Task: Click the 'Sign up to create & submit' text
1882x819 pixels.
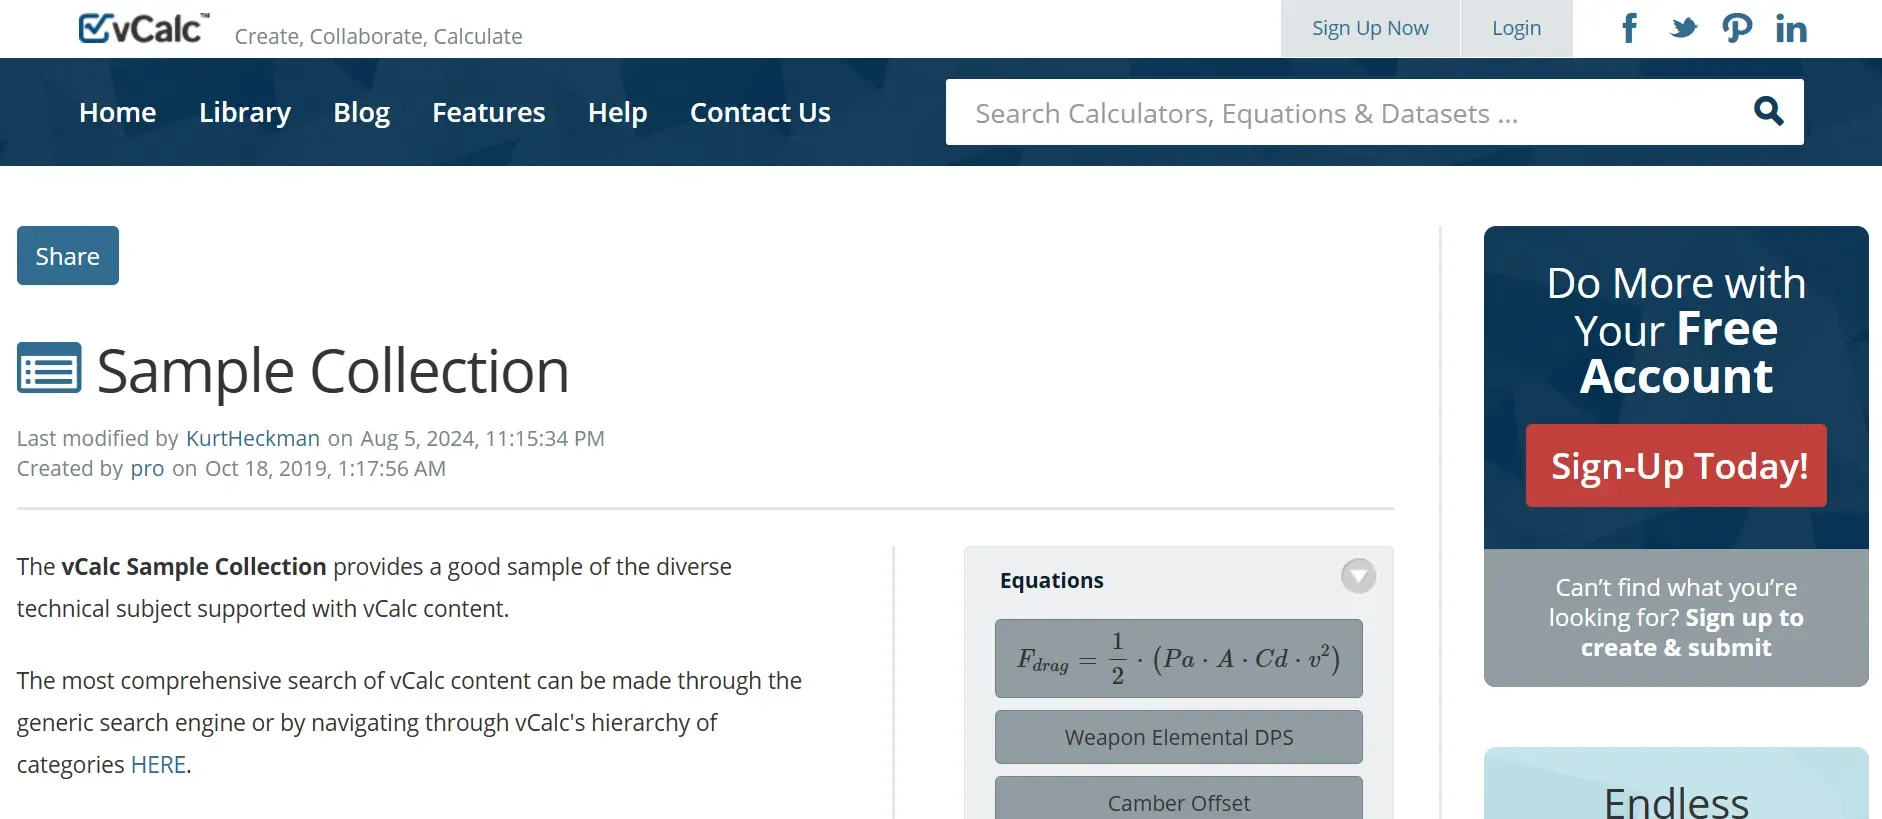Action: [x=1693, y=633]
